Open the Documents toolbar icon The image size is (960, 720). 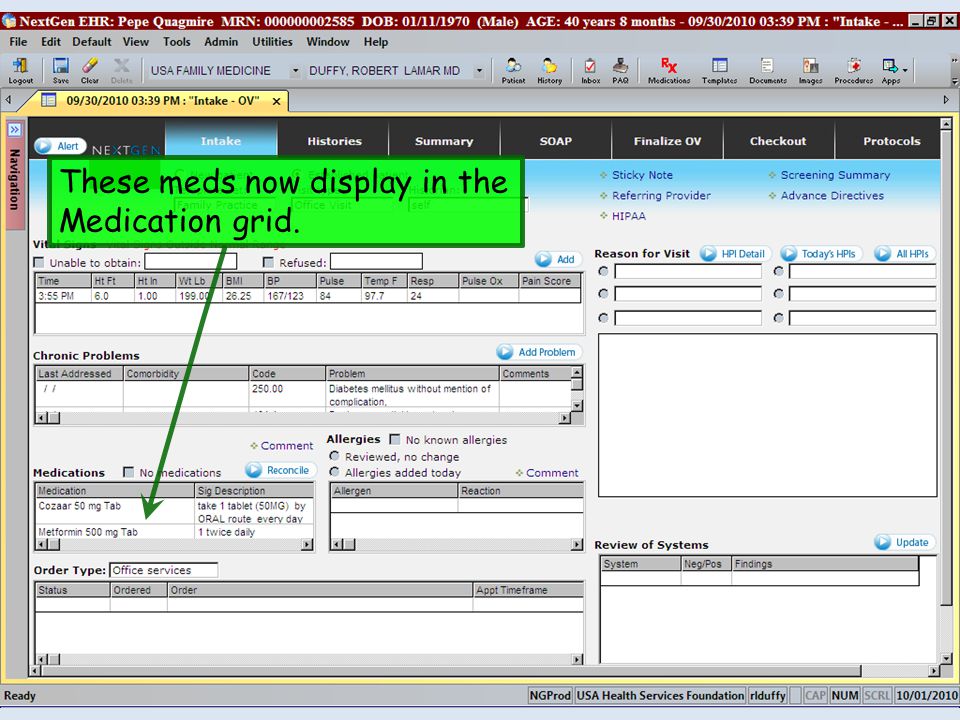[x=768, y=70]
